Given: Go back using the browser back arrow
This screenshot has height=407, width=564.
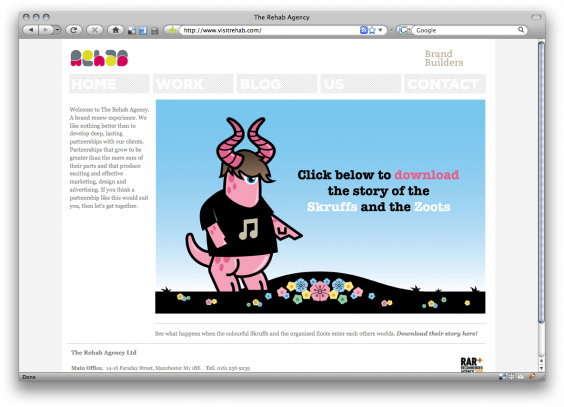Looking at the screenshot, I should click(31, 30).
